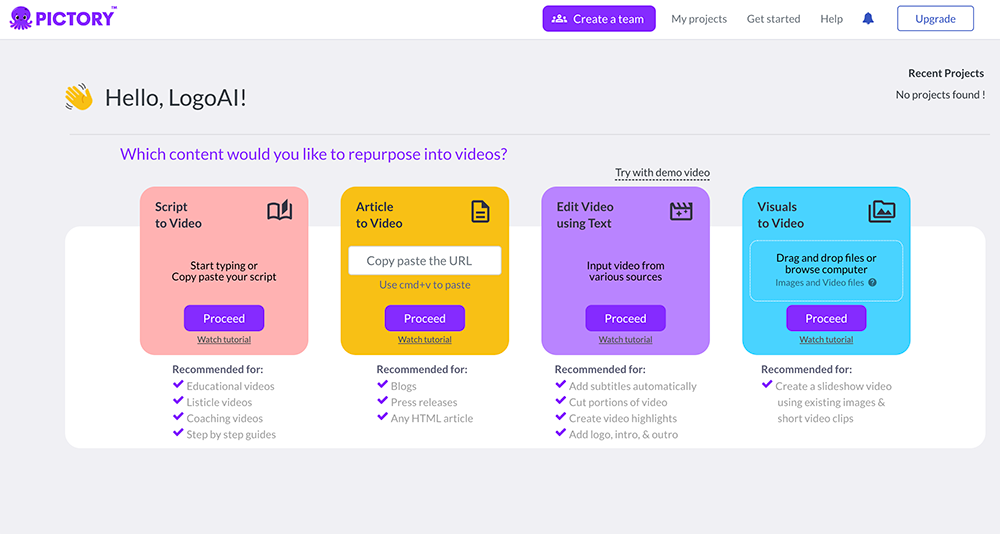Screen dimensions: 1000x534
Task: Click the Pictory octopus logo
Action: (21, 18)
